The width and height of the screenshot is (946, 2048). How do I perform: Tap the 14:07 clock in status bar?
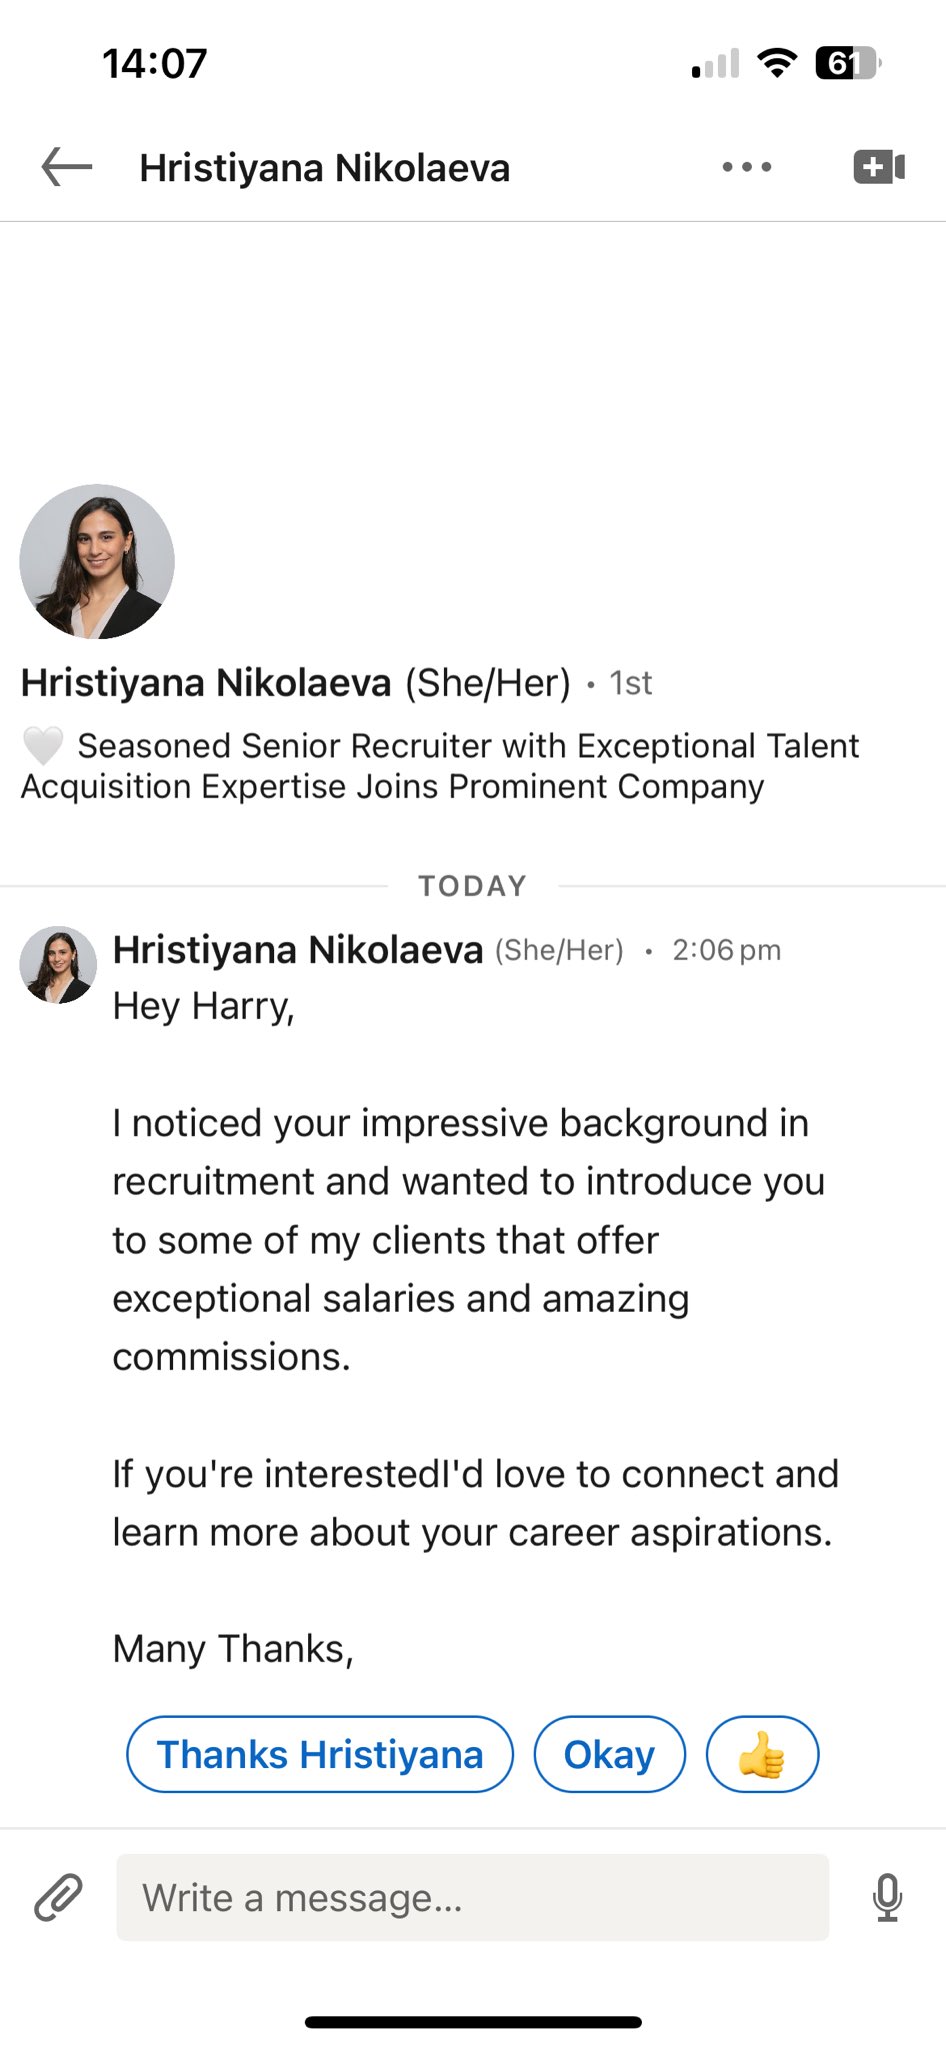click(155, 63)
